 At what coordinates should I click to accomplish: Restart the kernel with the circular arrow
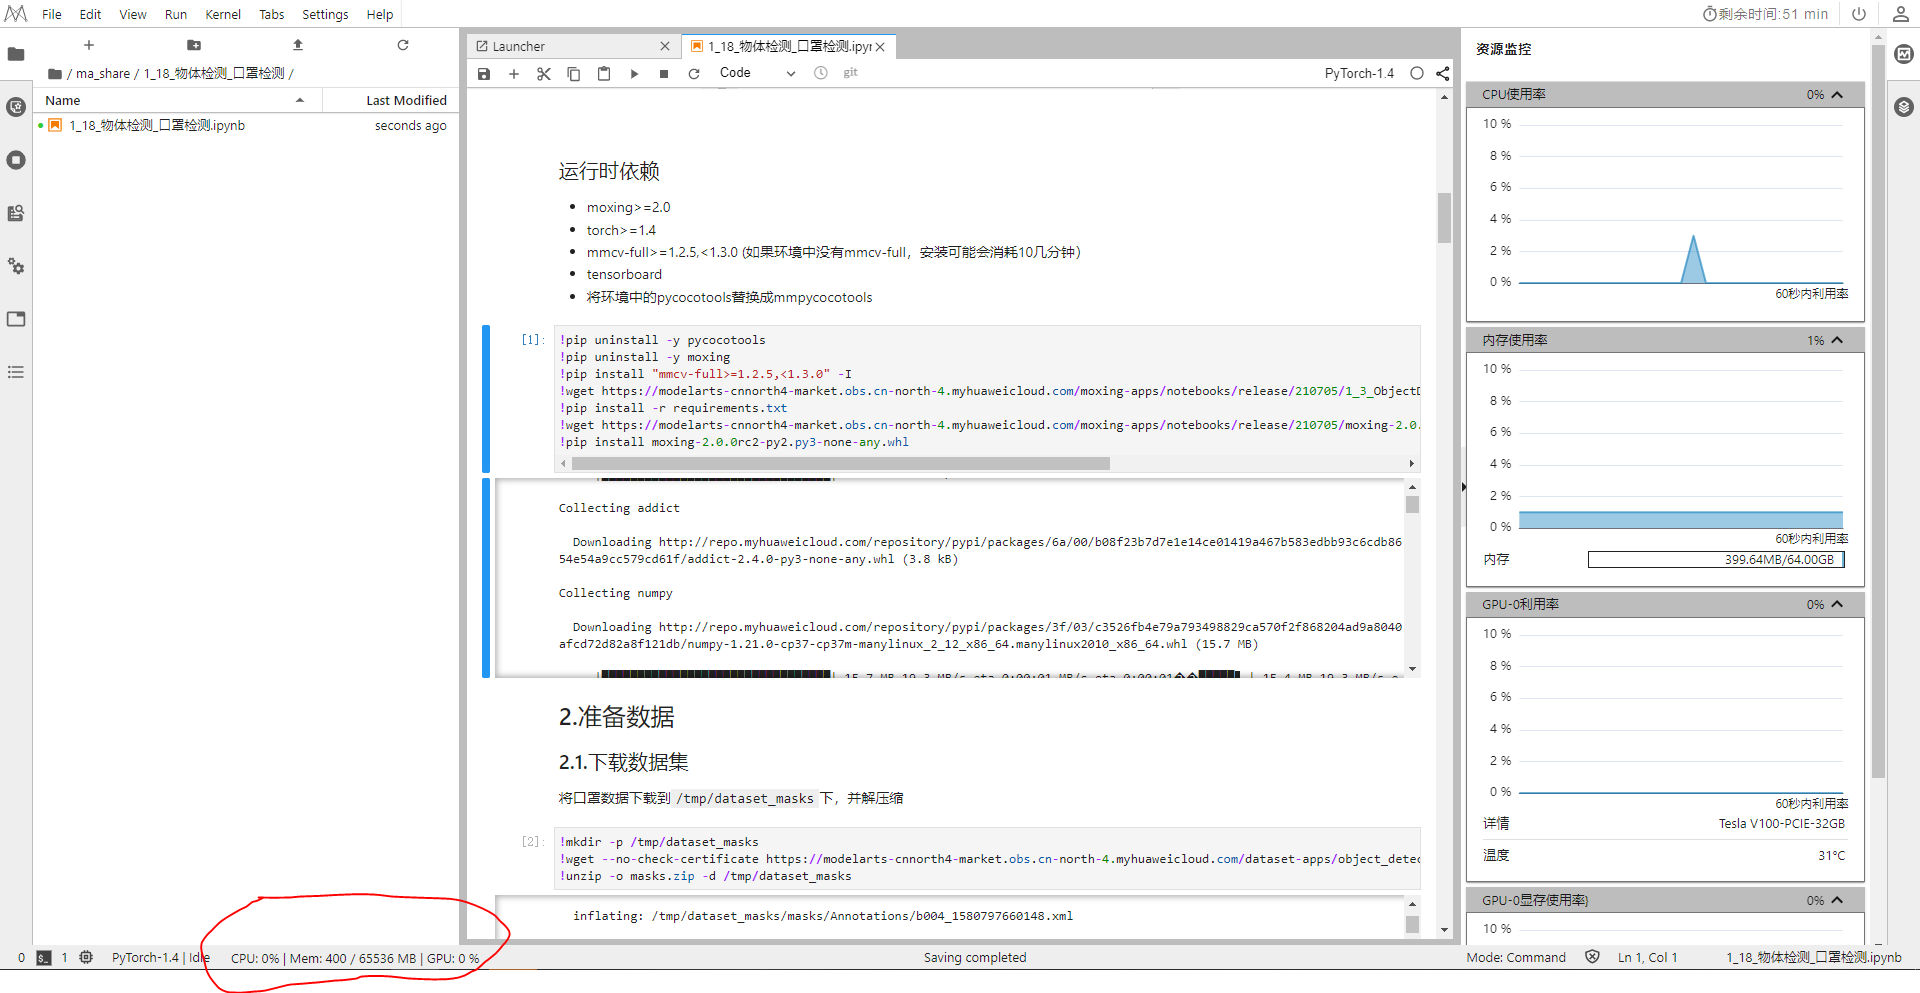tap(694, 73)
